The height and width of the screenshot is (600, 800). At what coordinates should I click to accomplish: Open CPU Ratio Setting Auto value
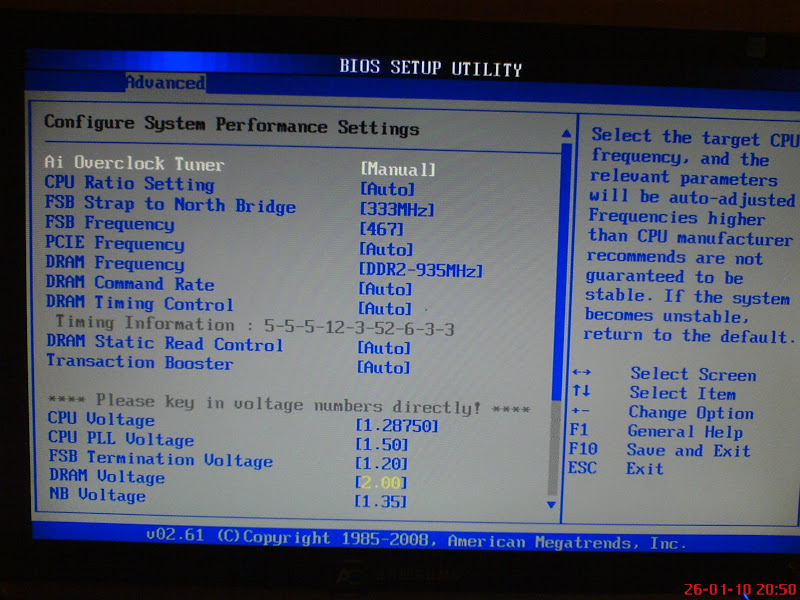[388, 189]
